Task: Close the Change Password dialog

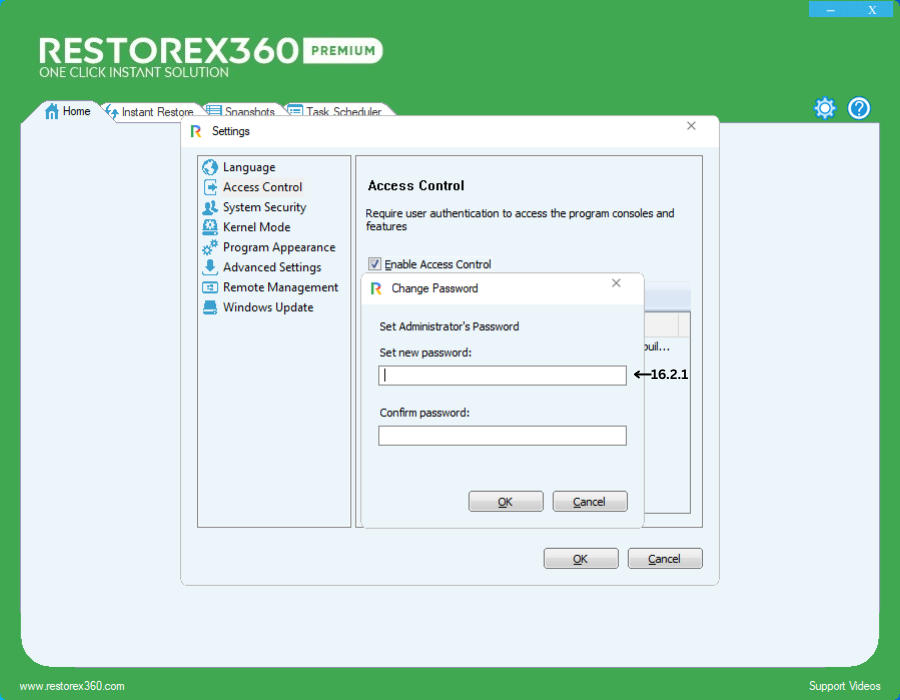Action: 616,284
